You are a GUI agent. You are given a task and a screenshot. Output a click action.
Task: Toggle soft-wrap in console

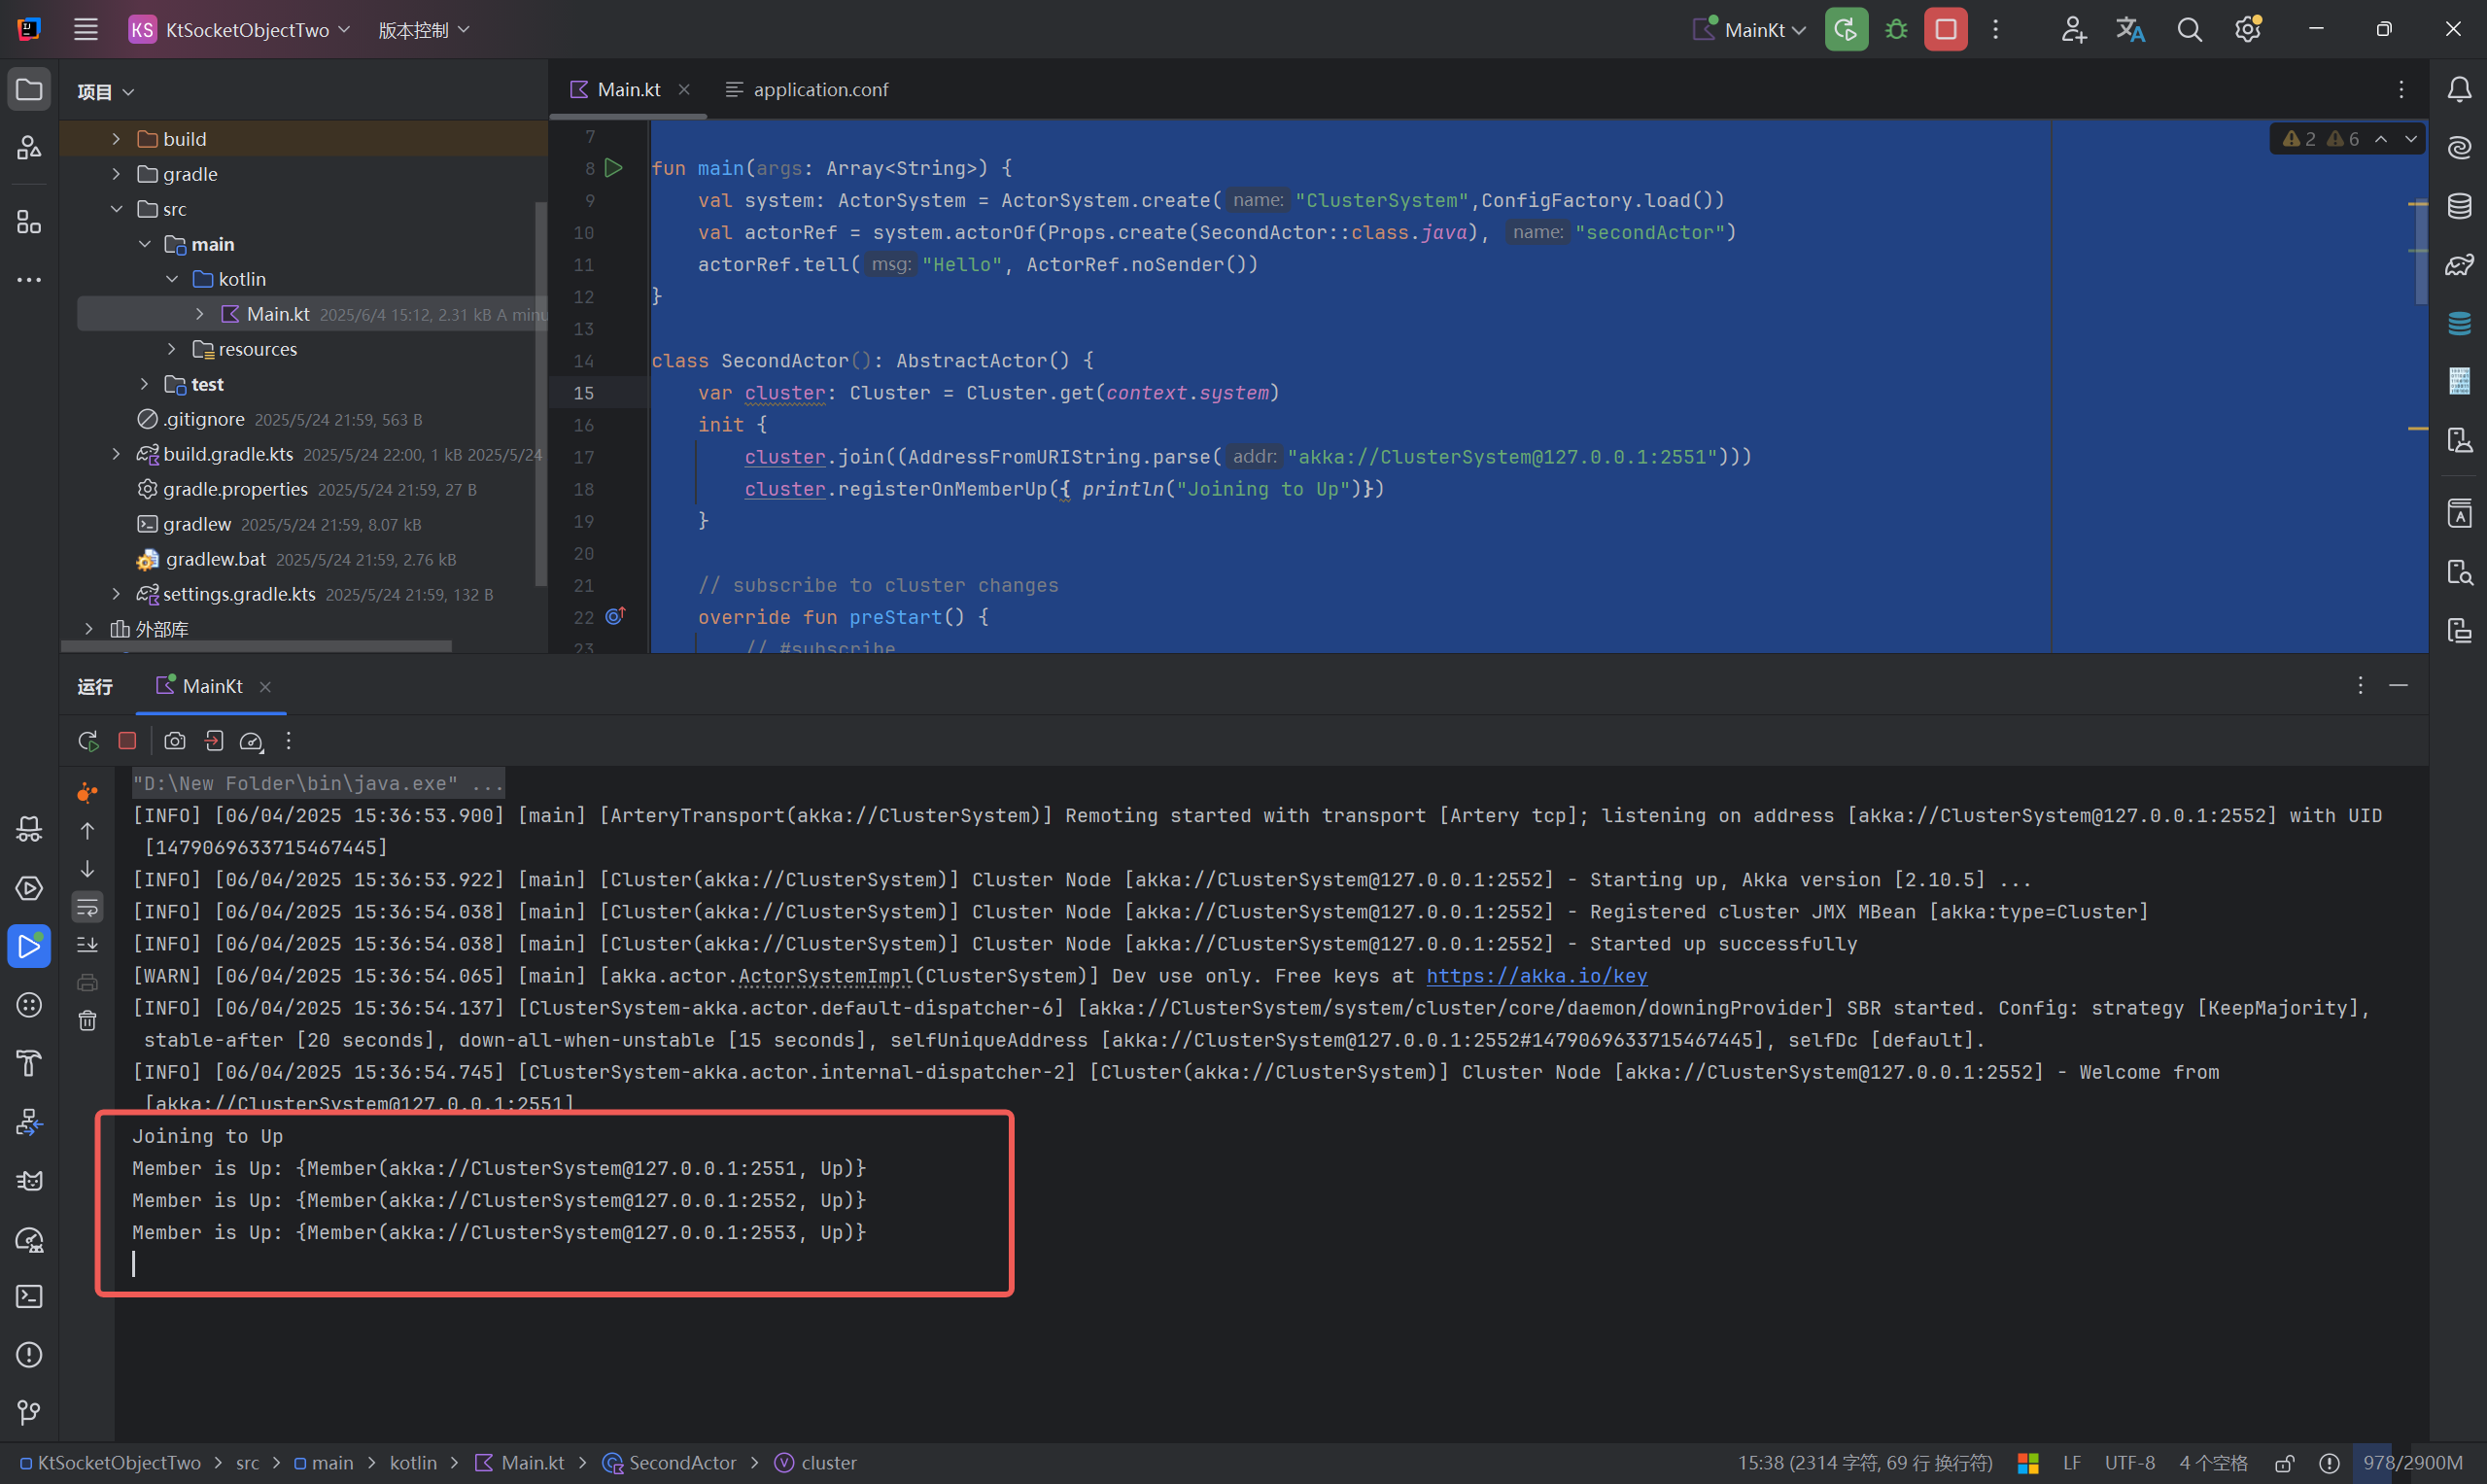[x=88, y=907]
